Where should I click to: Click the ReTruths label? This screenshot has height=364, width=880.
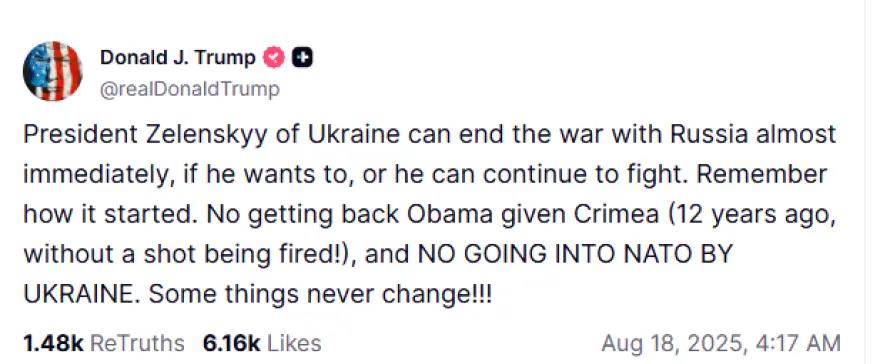click(x=137, y=343)
